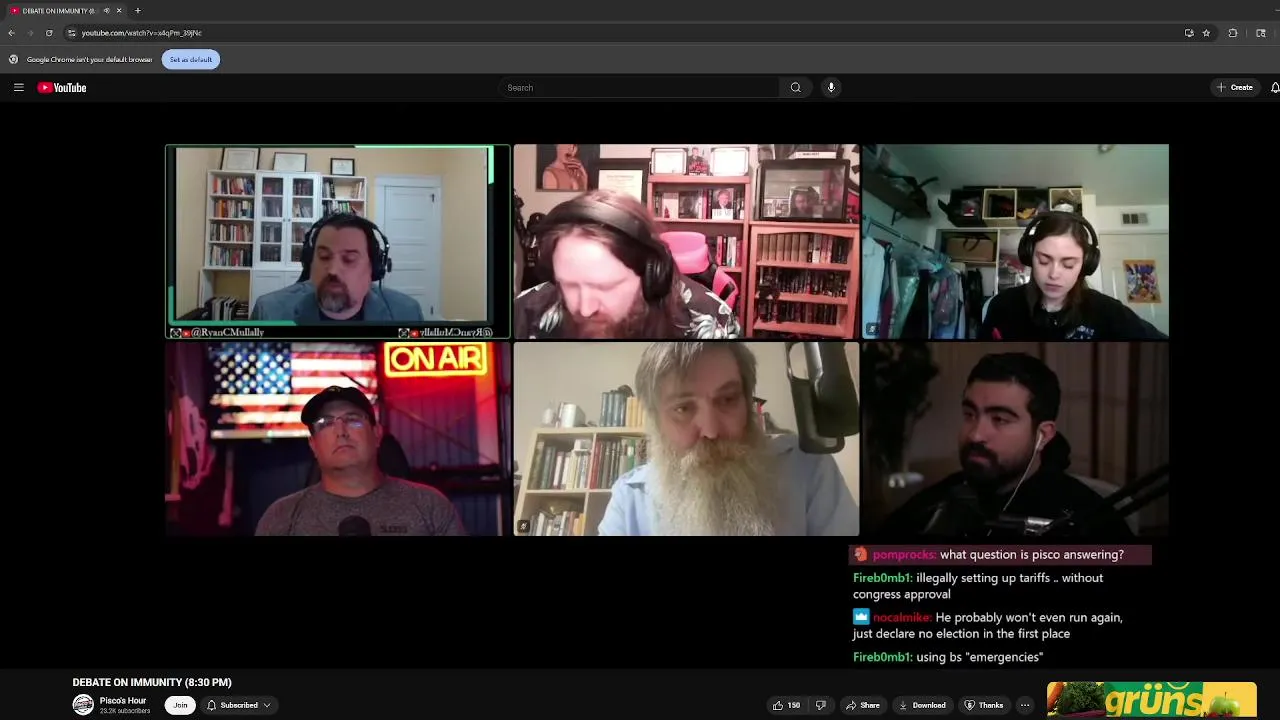Screen dimensions: 1280x720
Task: Click the Chrome icon in default-browser infobar
Action: click(x=13, y=59)
